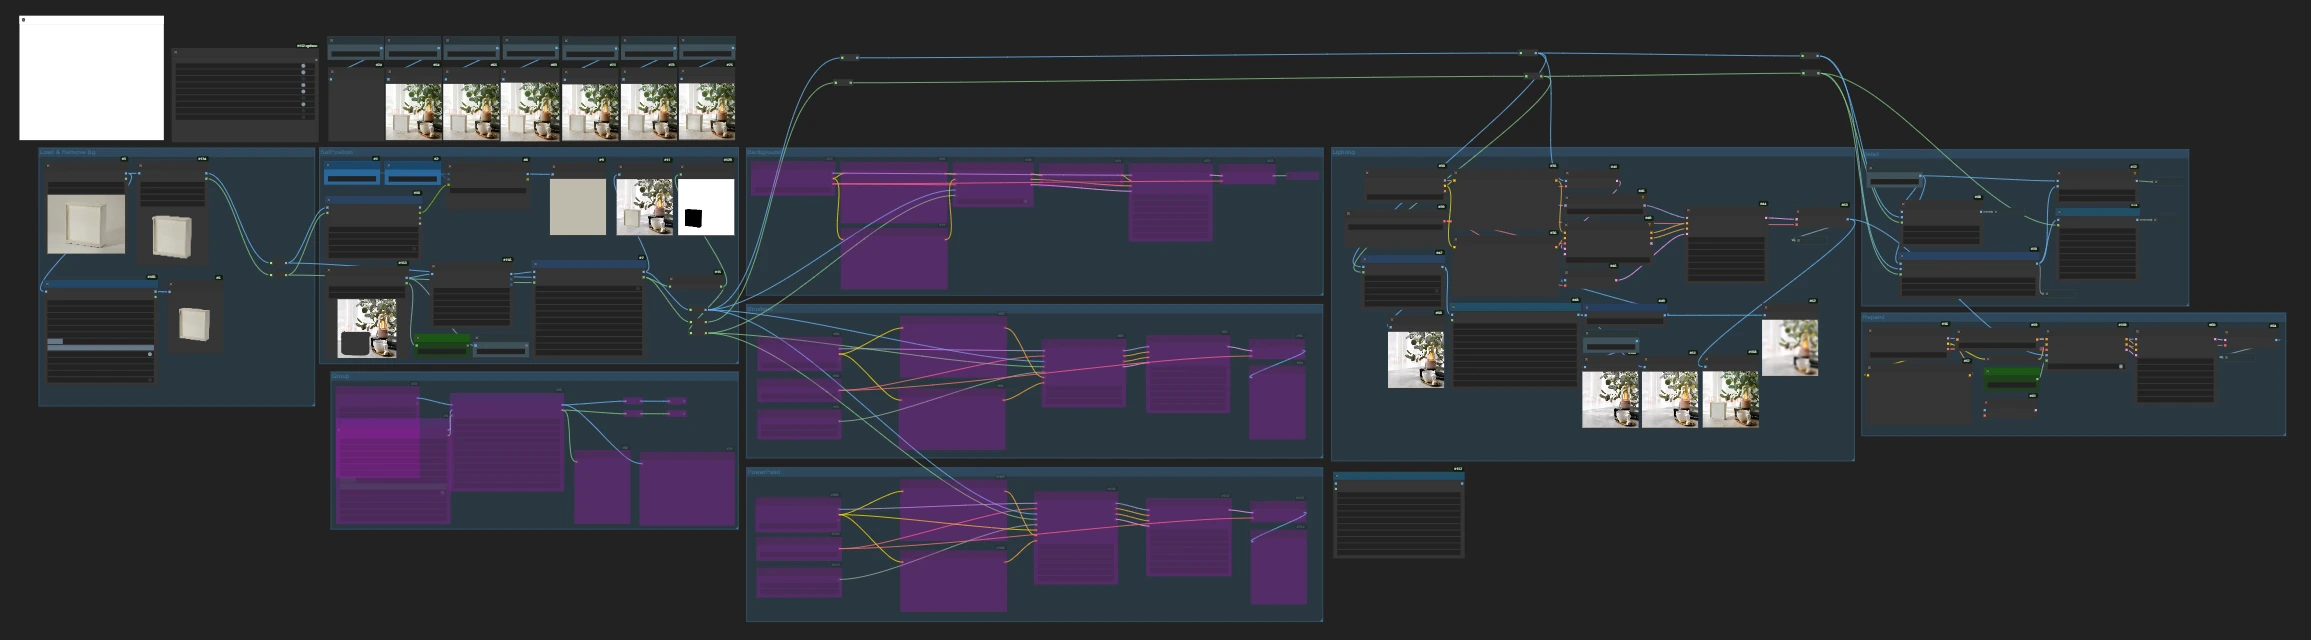2311x640 pixels.
Task: Toggle the first switch in the groups bypasser node
Action: point(303,67)
